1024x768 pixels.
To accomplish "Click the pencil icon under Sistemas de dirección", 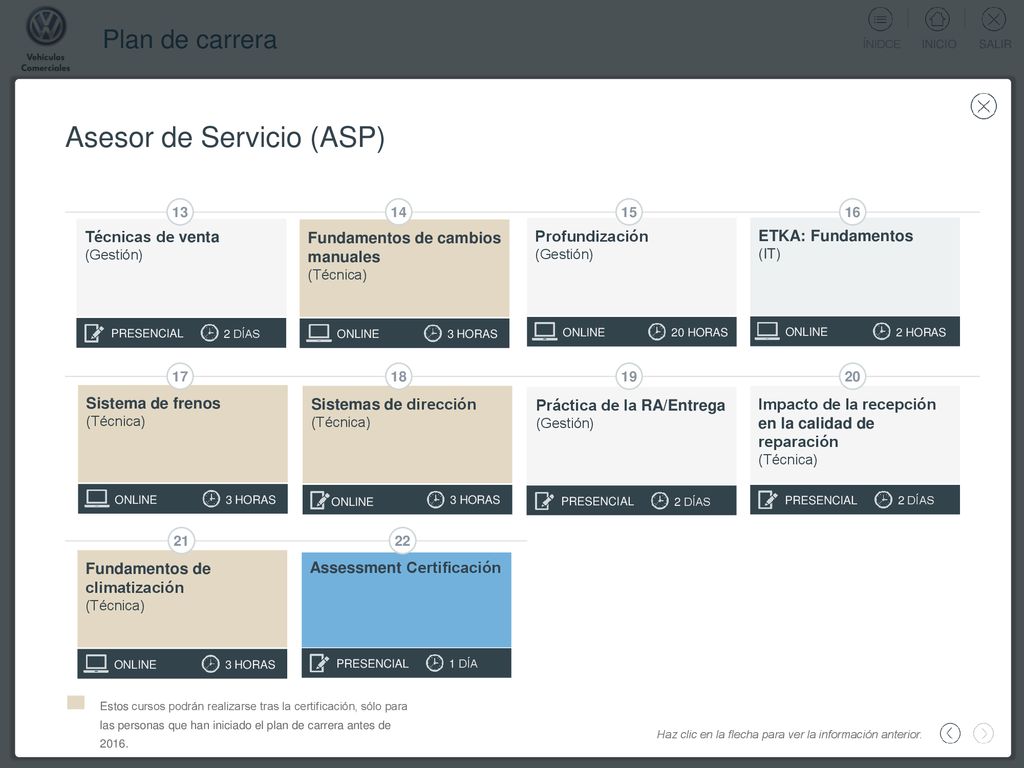I will coord(319,500).
